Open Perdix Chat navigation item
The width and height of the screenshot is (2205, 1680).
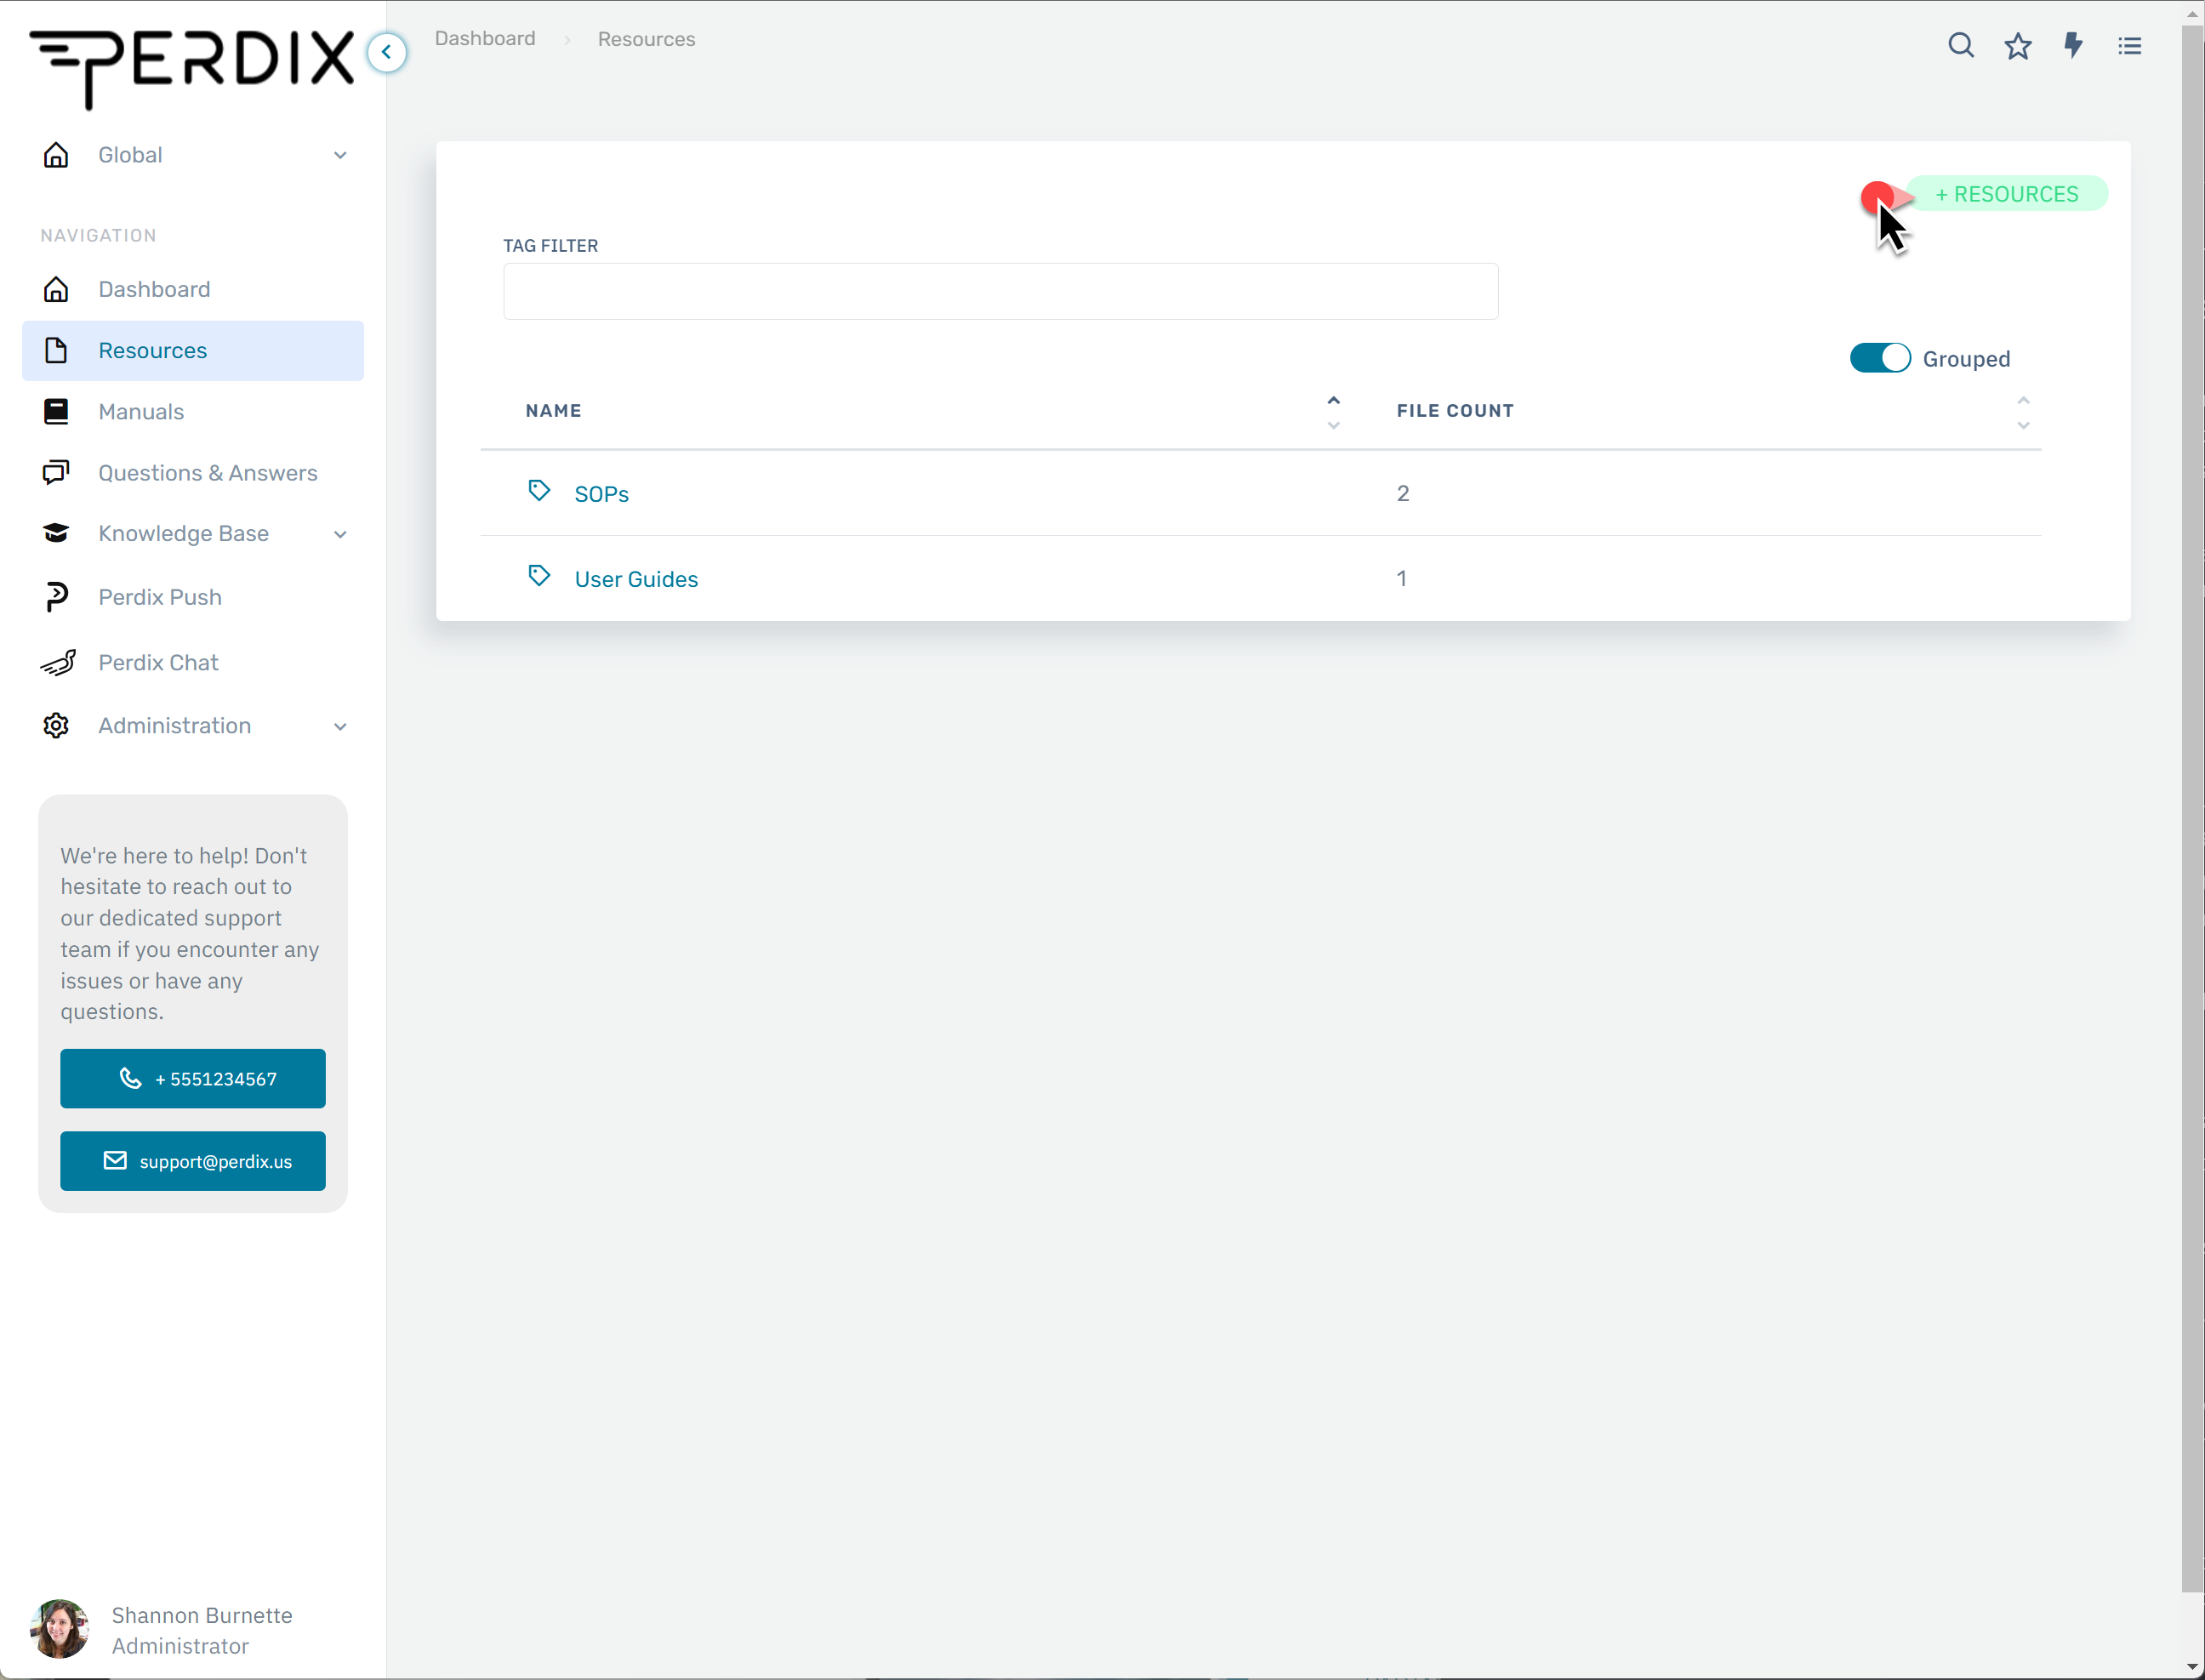(193, 662)
